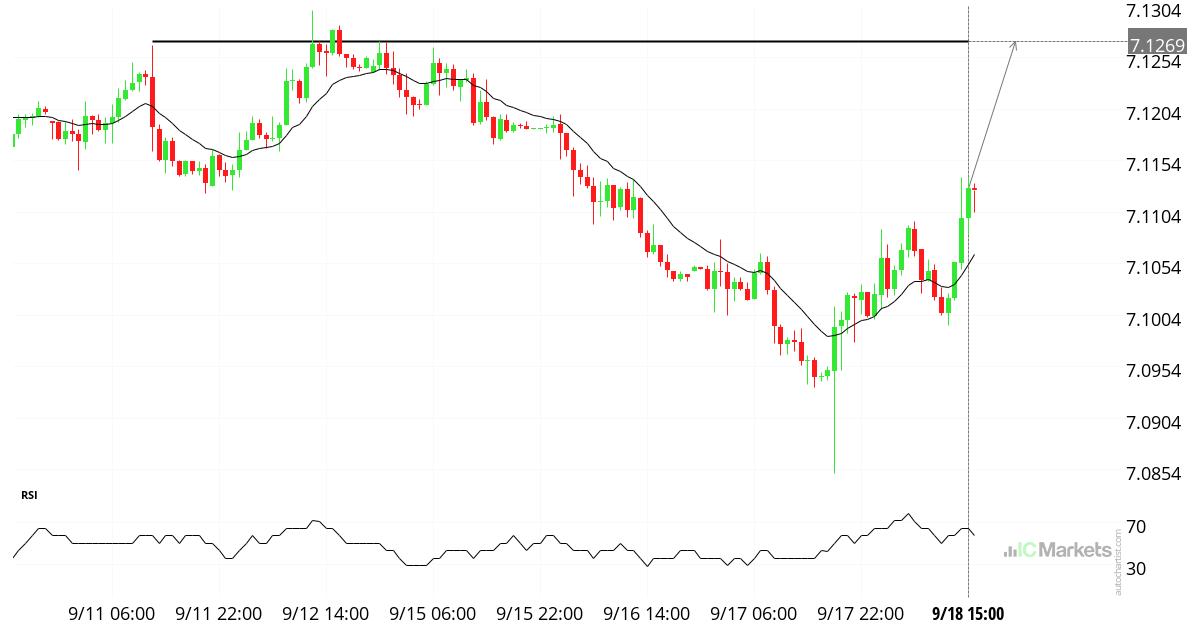Click the RSI 70 level label
The image size is (1200, 630).
click(1136, 527)
